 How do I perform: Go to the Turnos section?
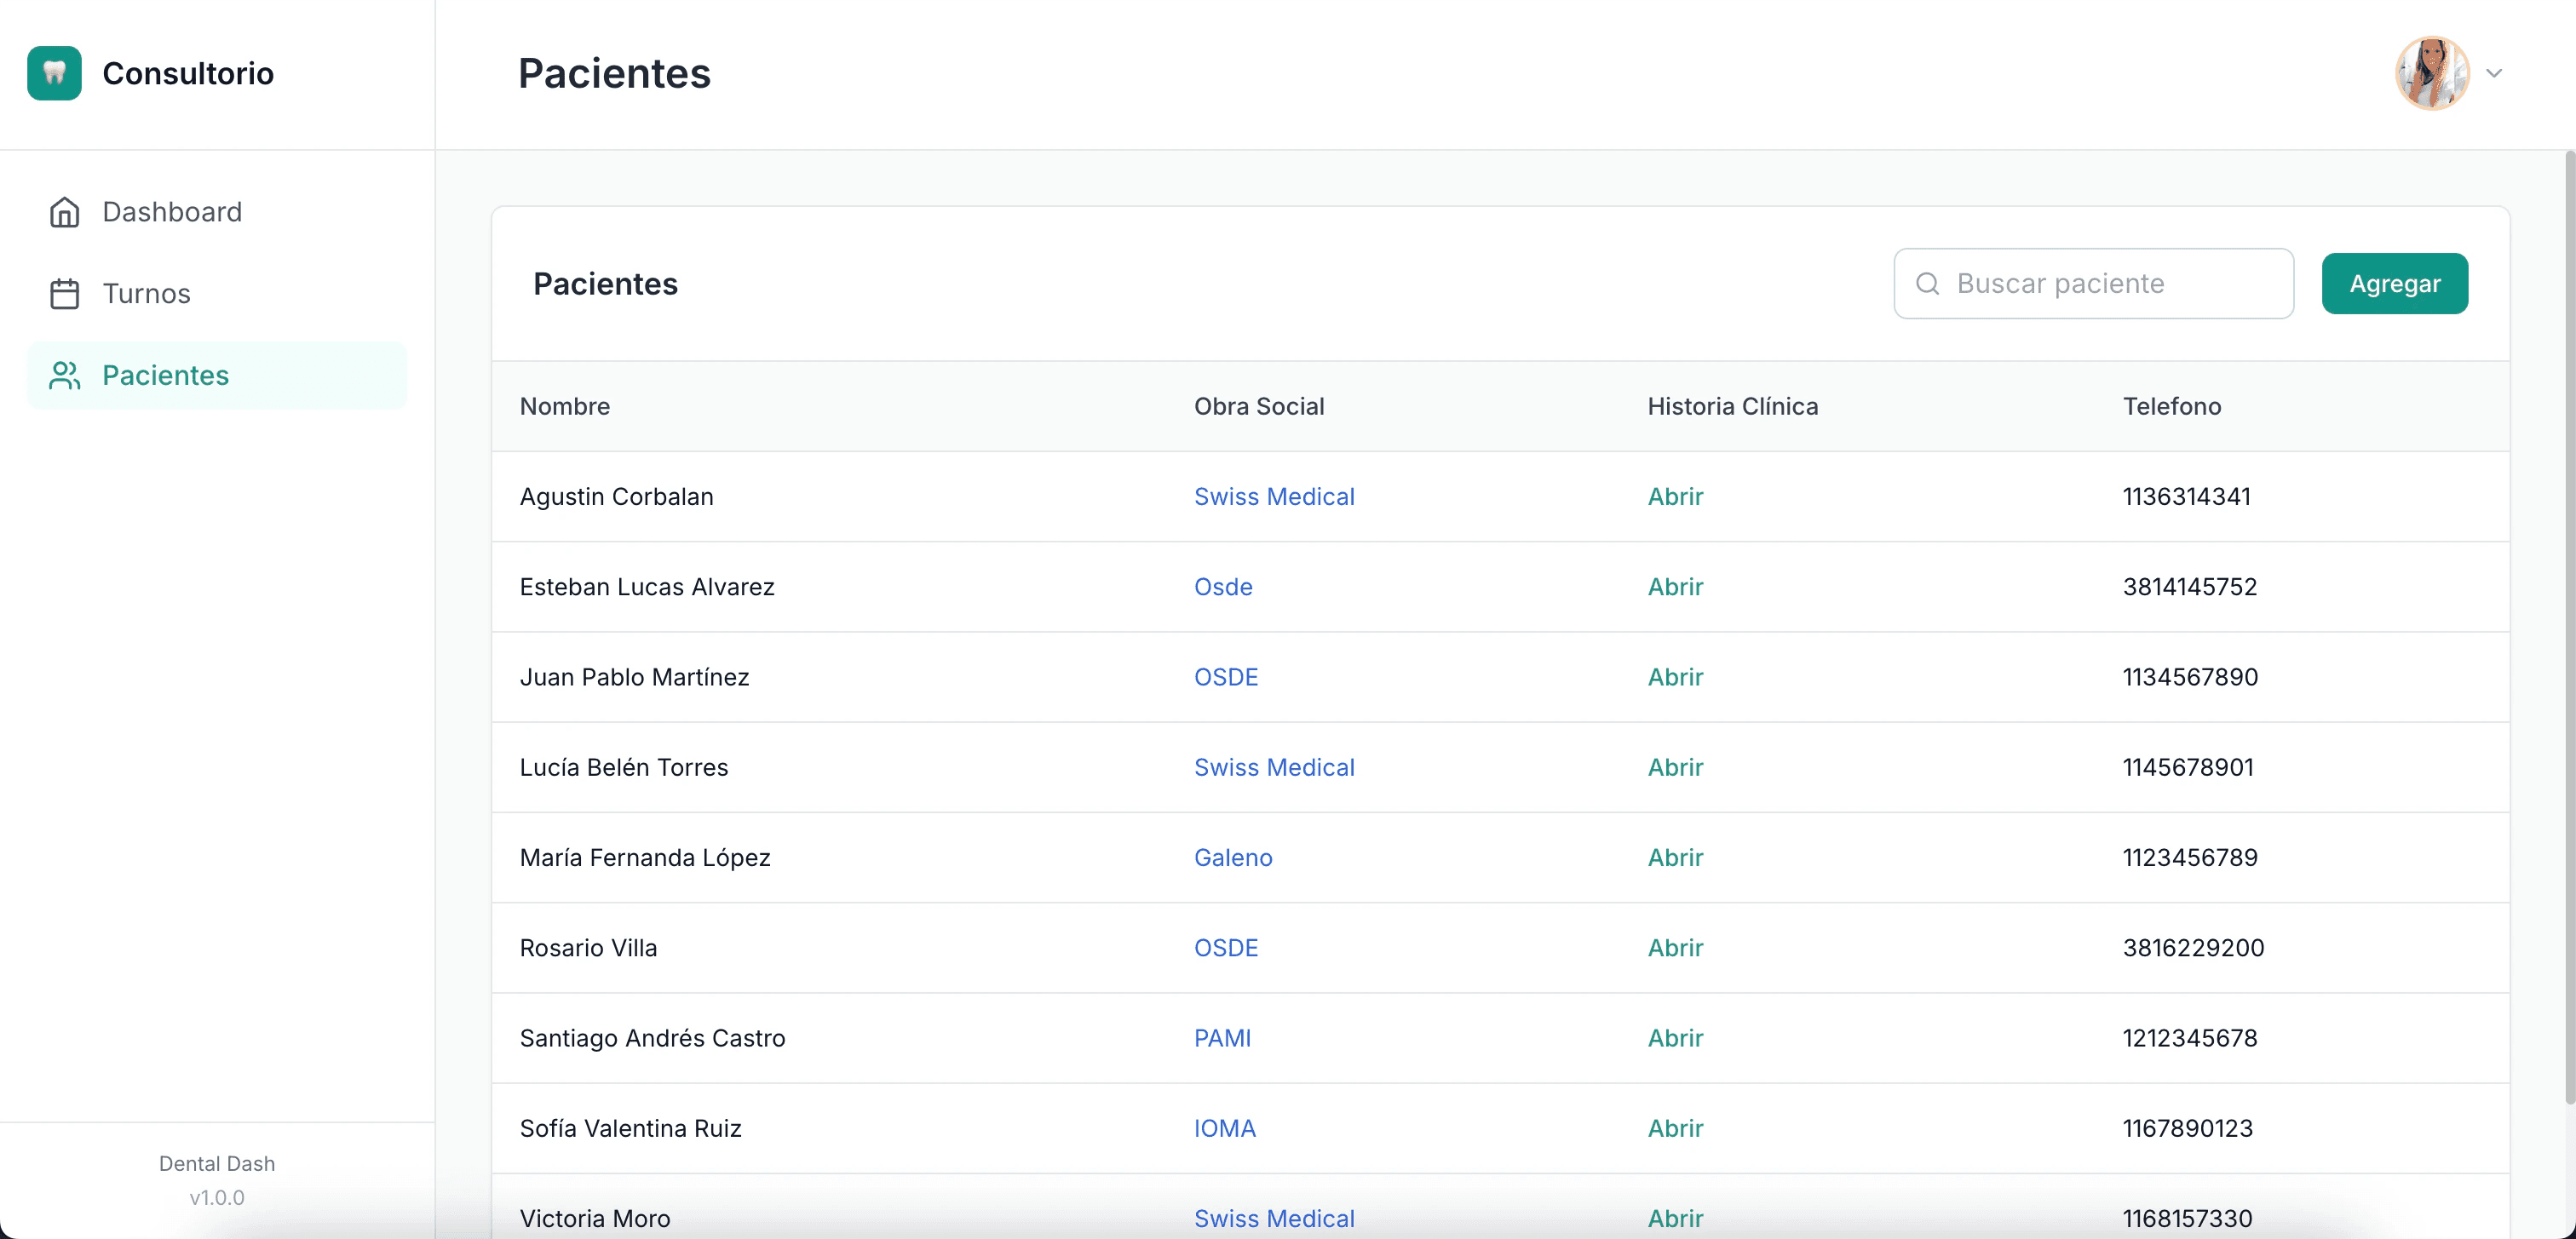click(x=146, y=294)
